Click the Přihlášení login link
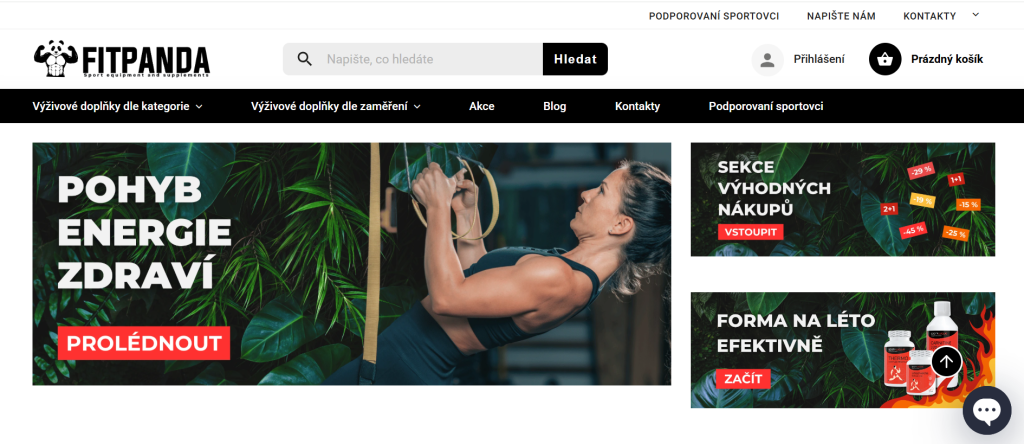 point(819,59)
